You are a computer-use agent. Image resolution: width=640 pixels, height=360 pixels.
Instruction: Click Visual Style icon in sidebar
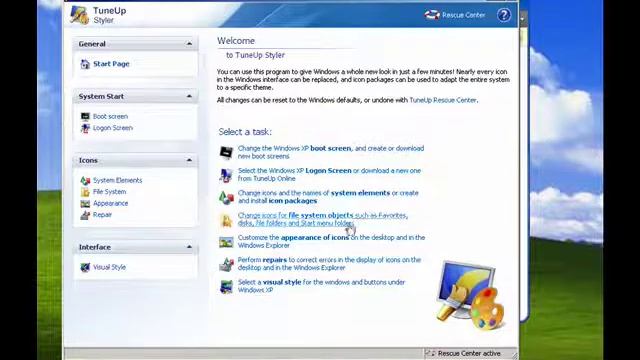click(85, 267)
